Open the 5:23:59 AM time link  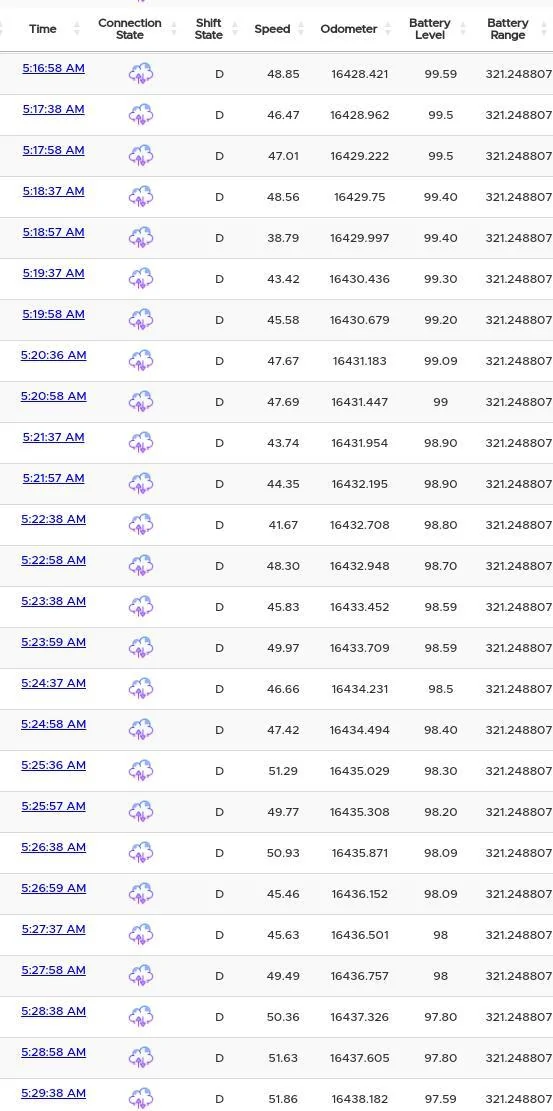(53, 642)
